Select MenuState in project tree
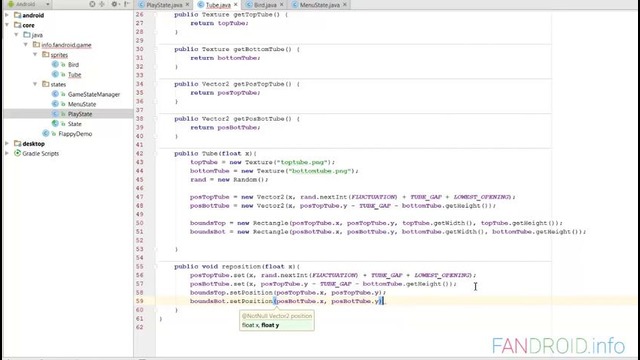 tap(82, 104)
